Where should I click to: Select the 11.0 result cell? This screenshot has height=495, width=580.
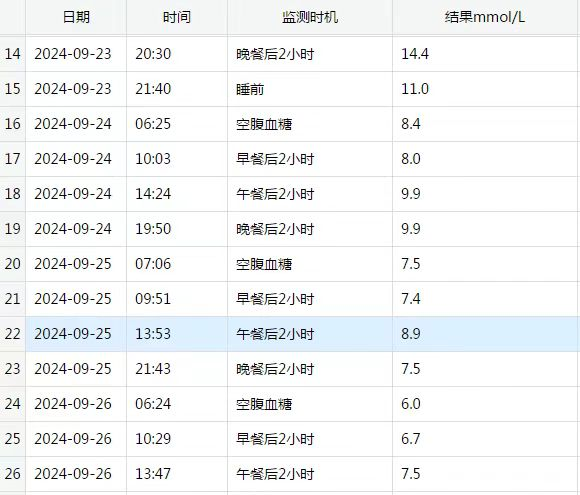[486, 89]
